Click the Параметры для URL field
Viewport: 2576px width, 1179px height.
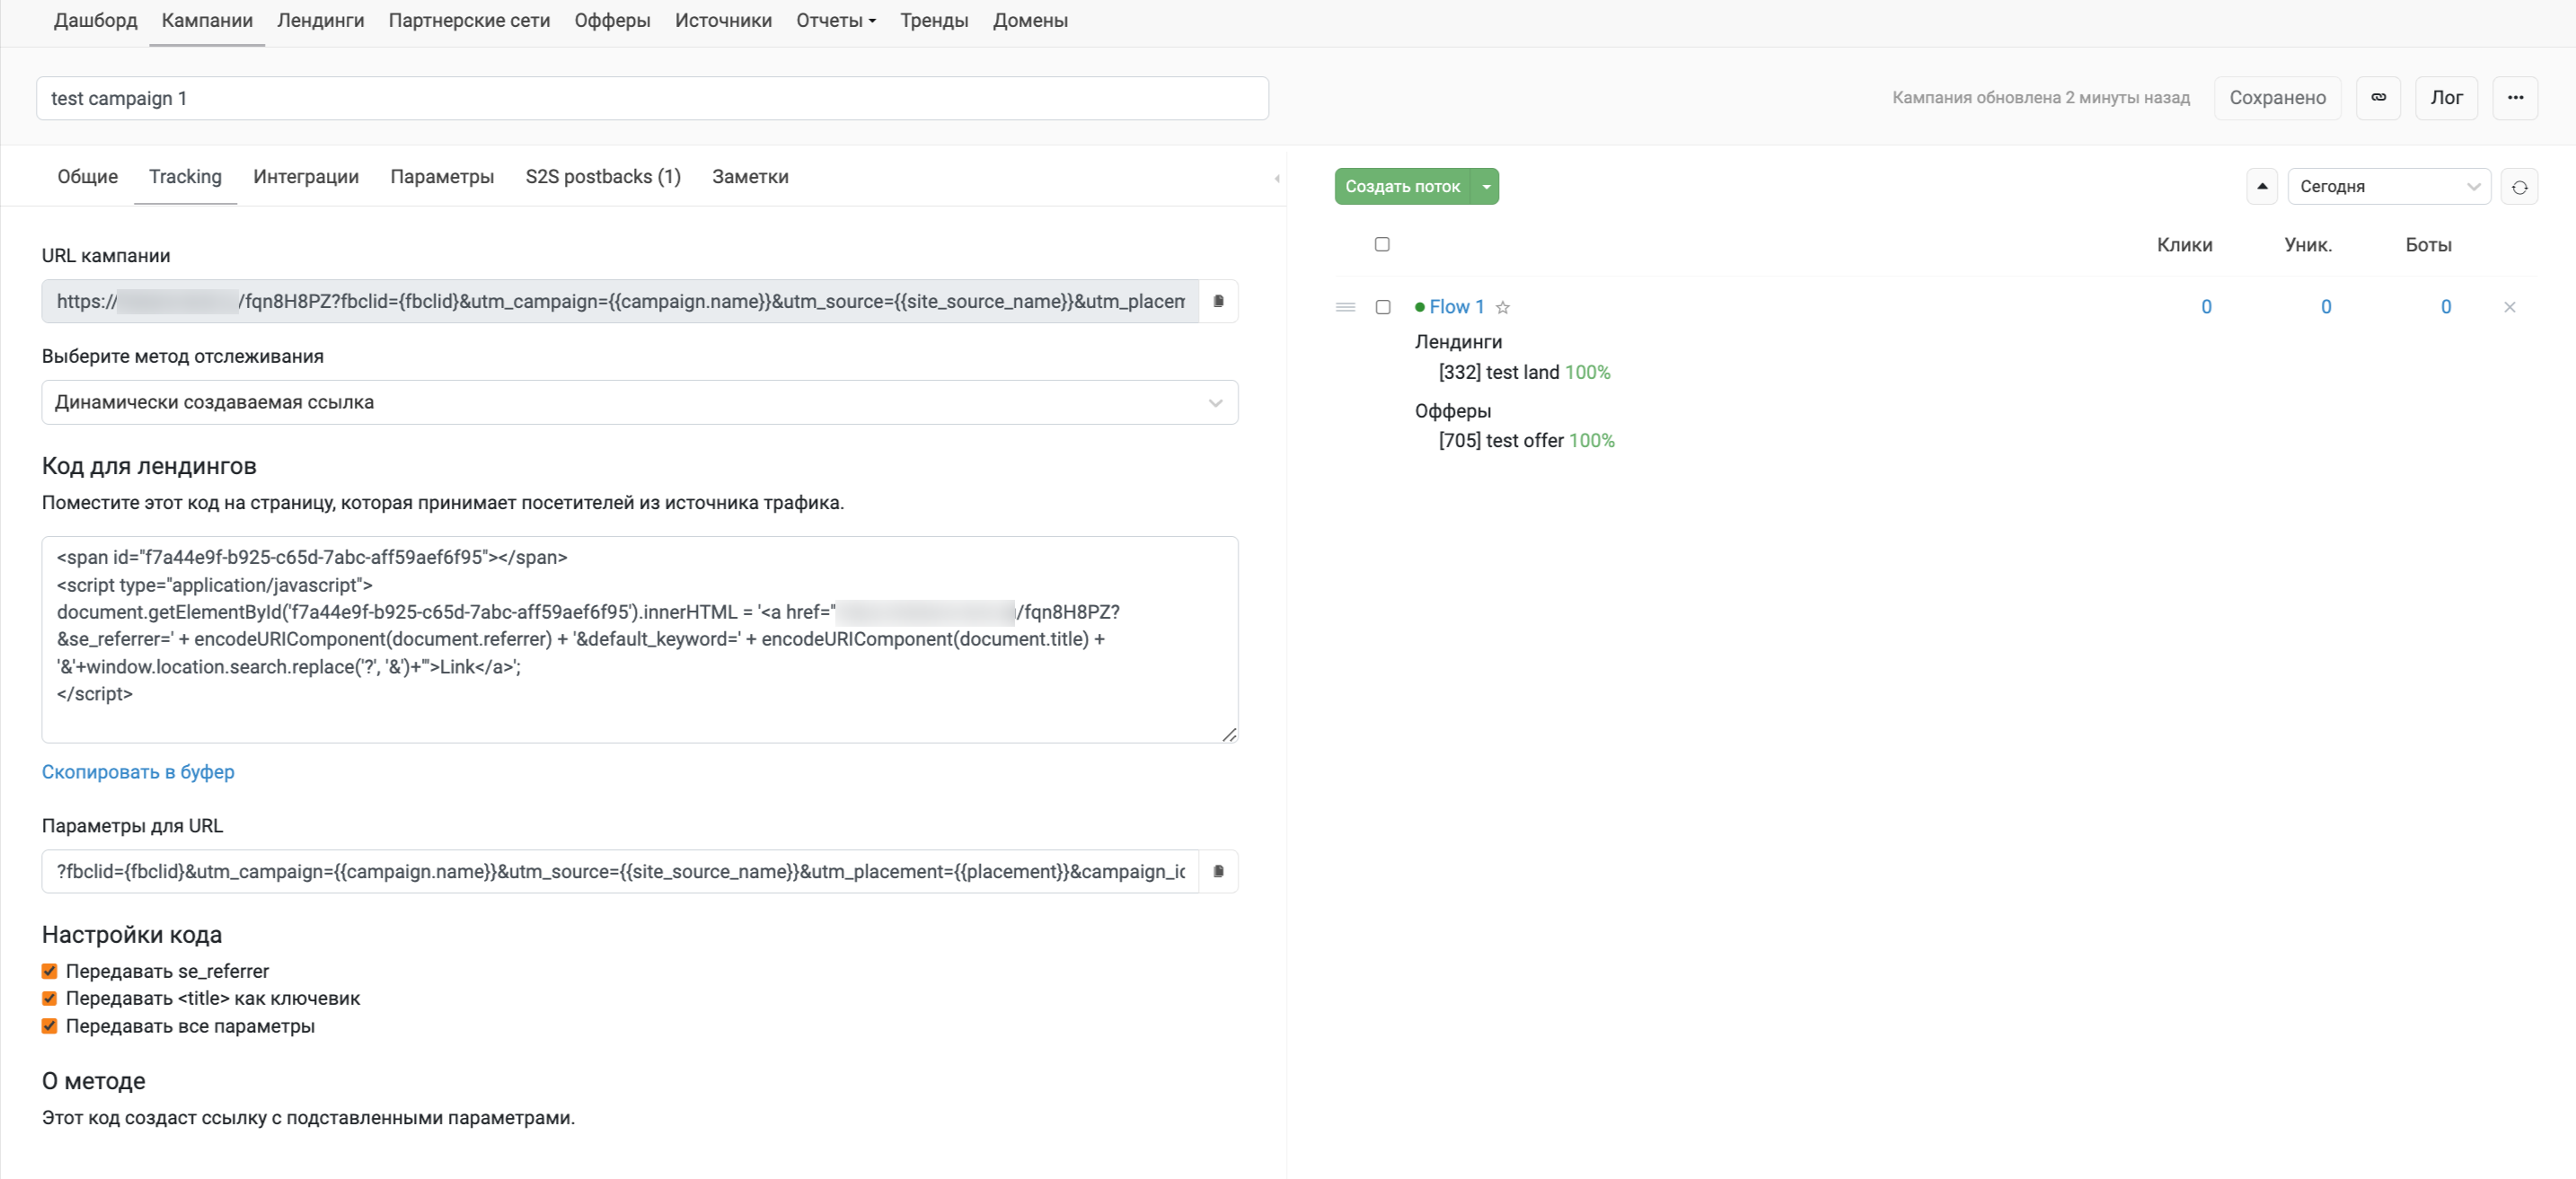(x=620, y=871)
